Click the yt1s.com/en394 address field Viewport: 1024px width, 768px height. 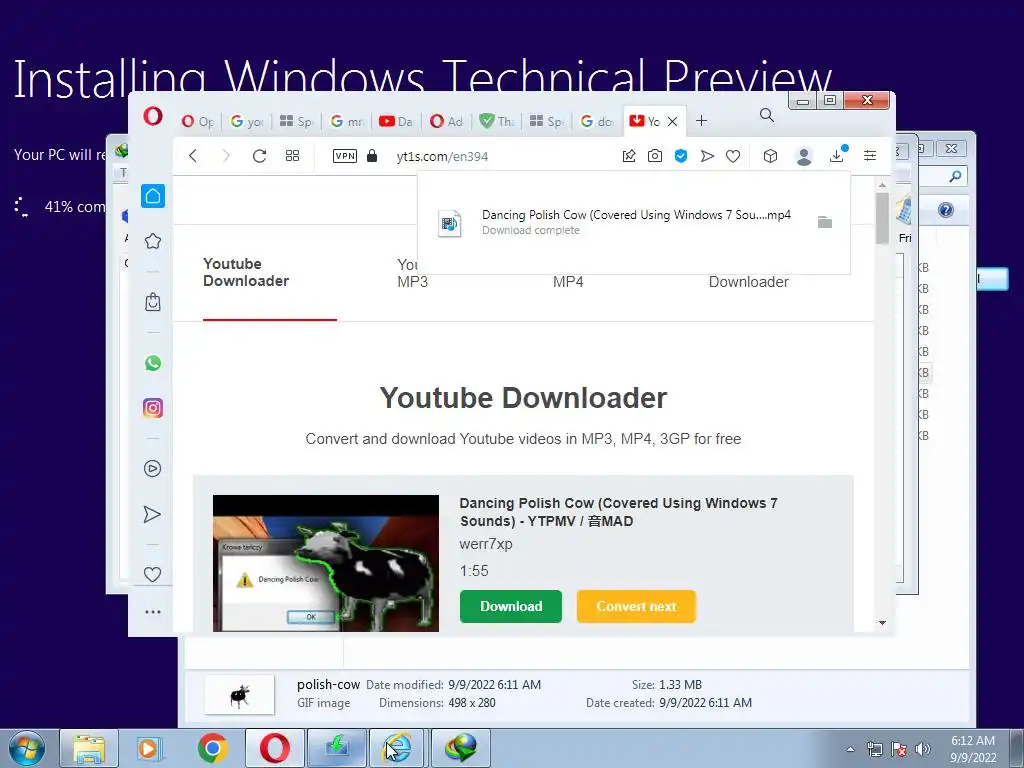tap(442, 157)
